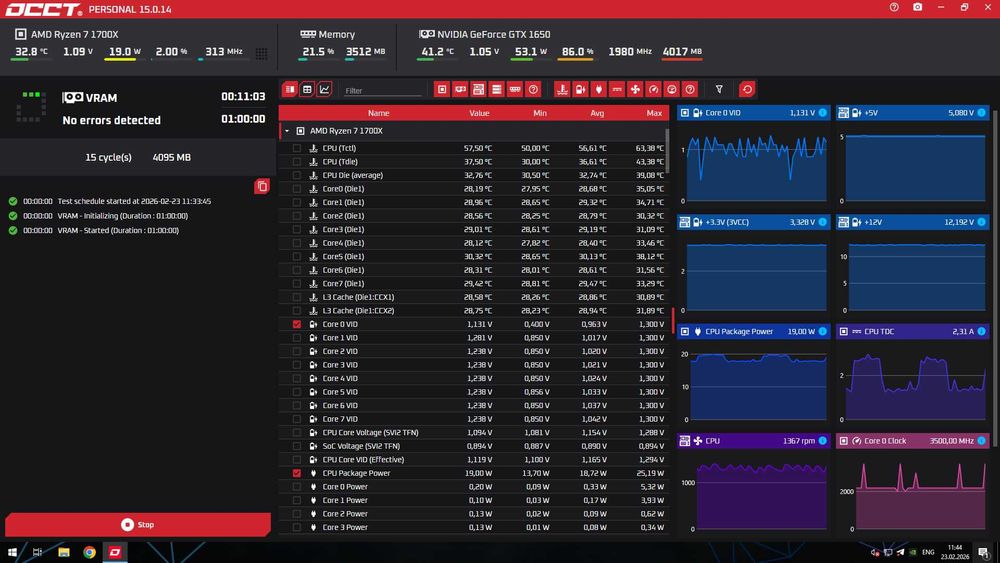Image resolution: width=1000 pixels, height=563 pixels.
Task: Open File Explorer from taskbar
Action: click(x=64, y=552)
